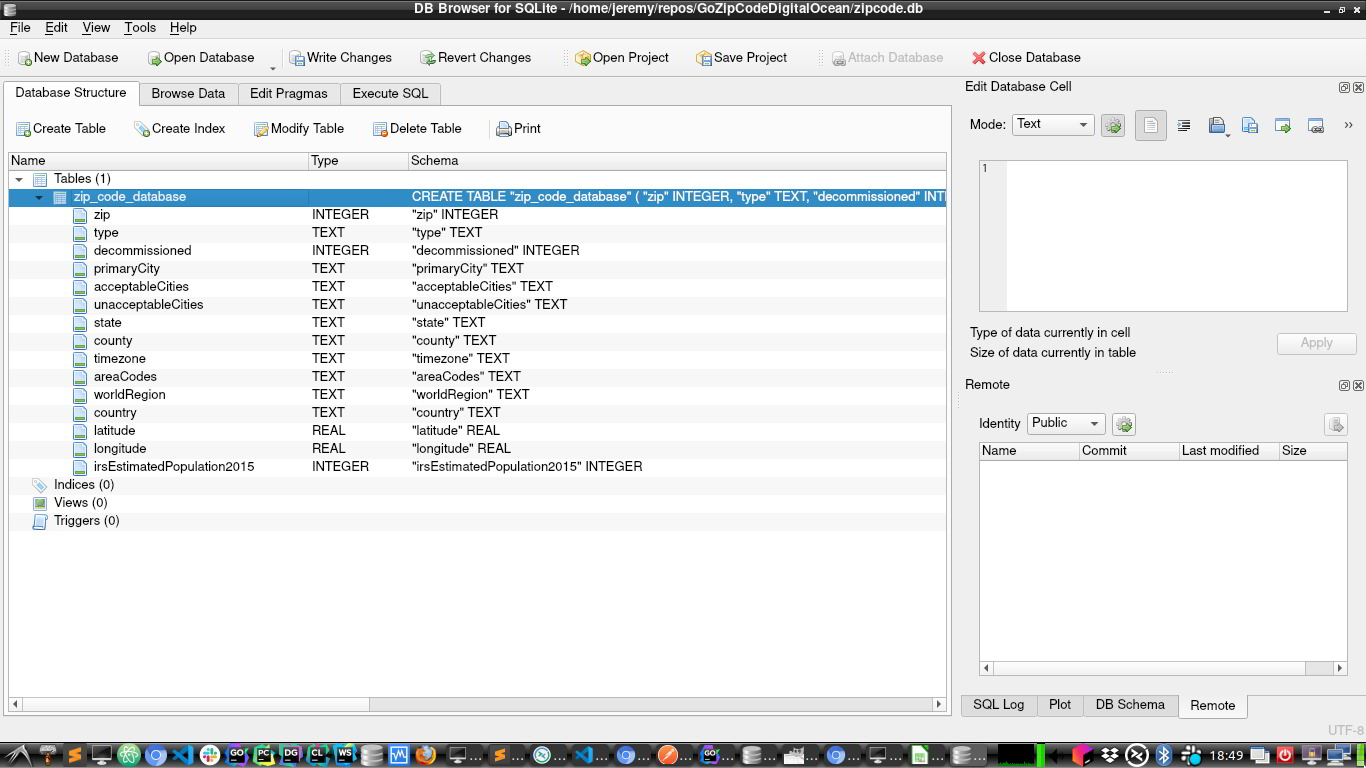Select the irsEstimatedPopulation2015 column row
Image resolution: width=1366 pixels, height=768 pixels.
[477, 467]
